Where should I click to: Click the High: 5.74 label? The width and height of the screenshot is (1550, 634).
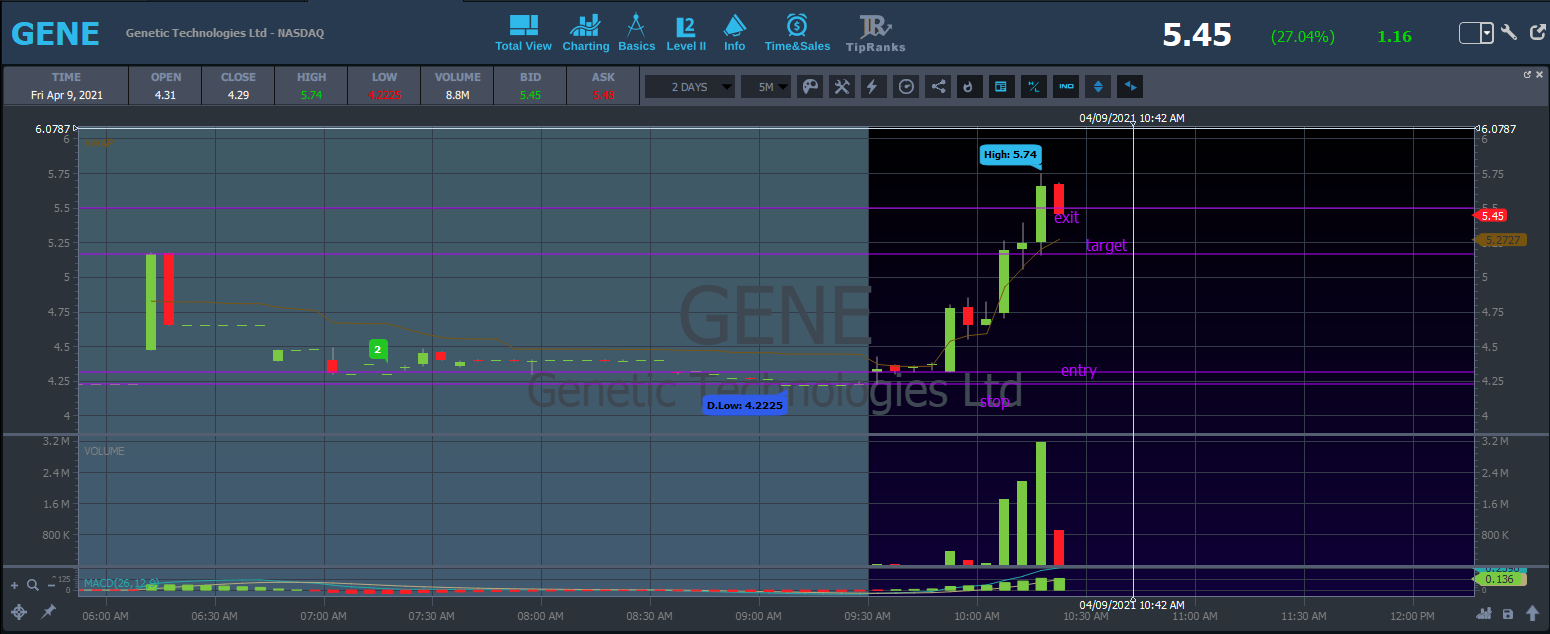pyautogui.click(x=1011, y=154)
